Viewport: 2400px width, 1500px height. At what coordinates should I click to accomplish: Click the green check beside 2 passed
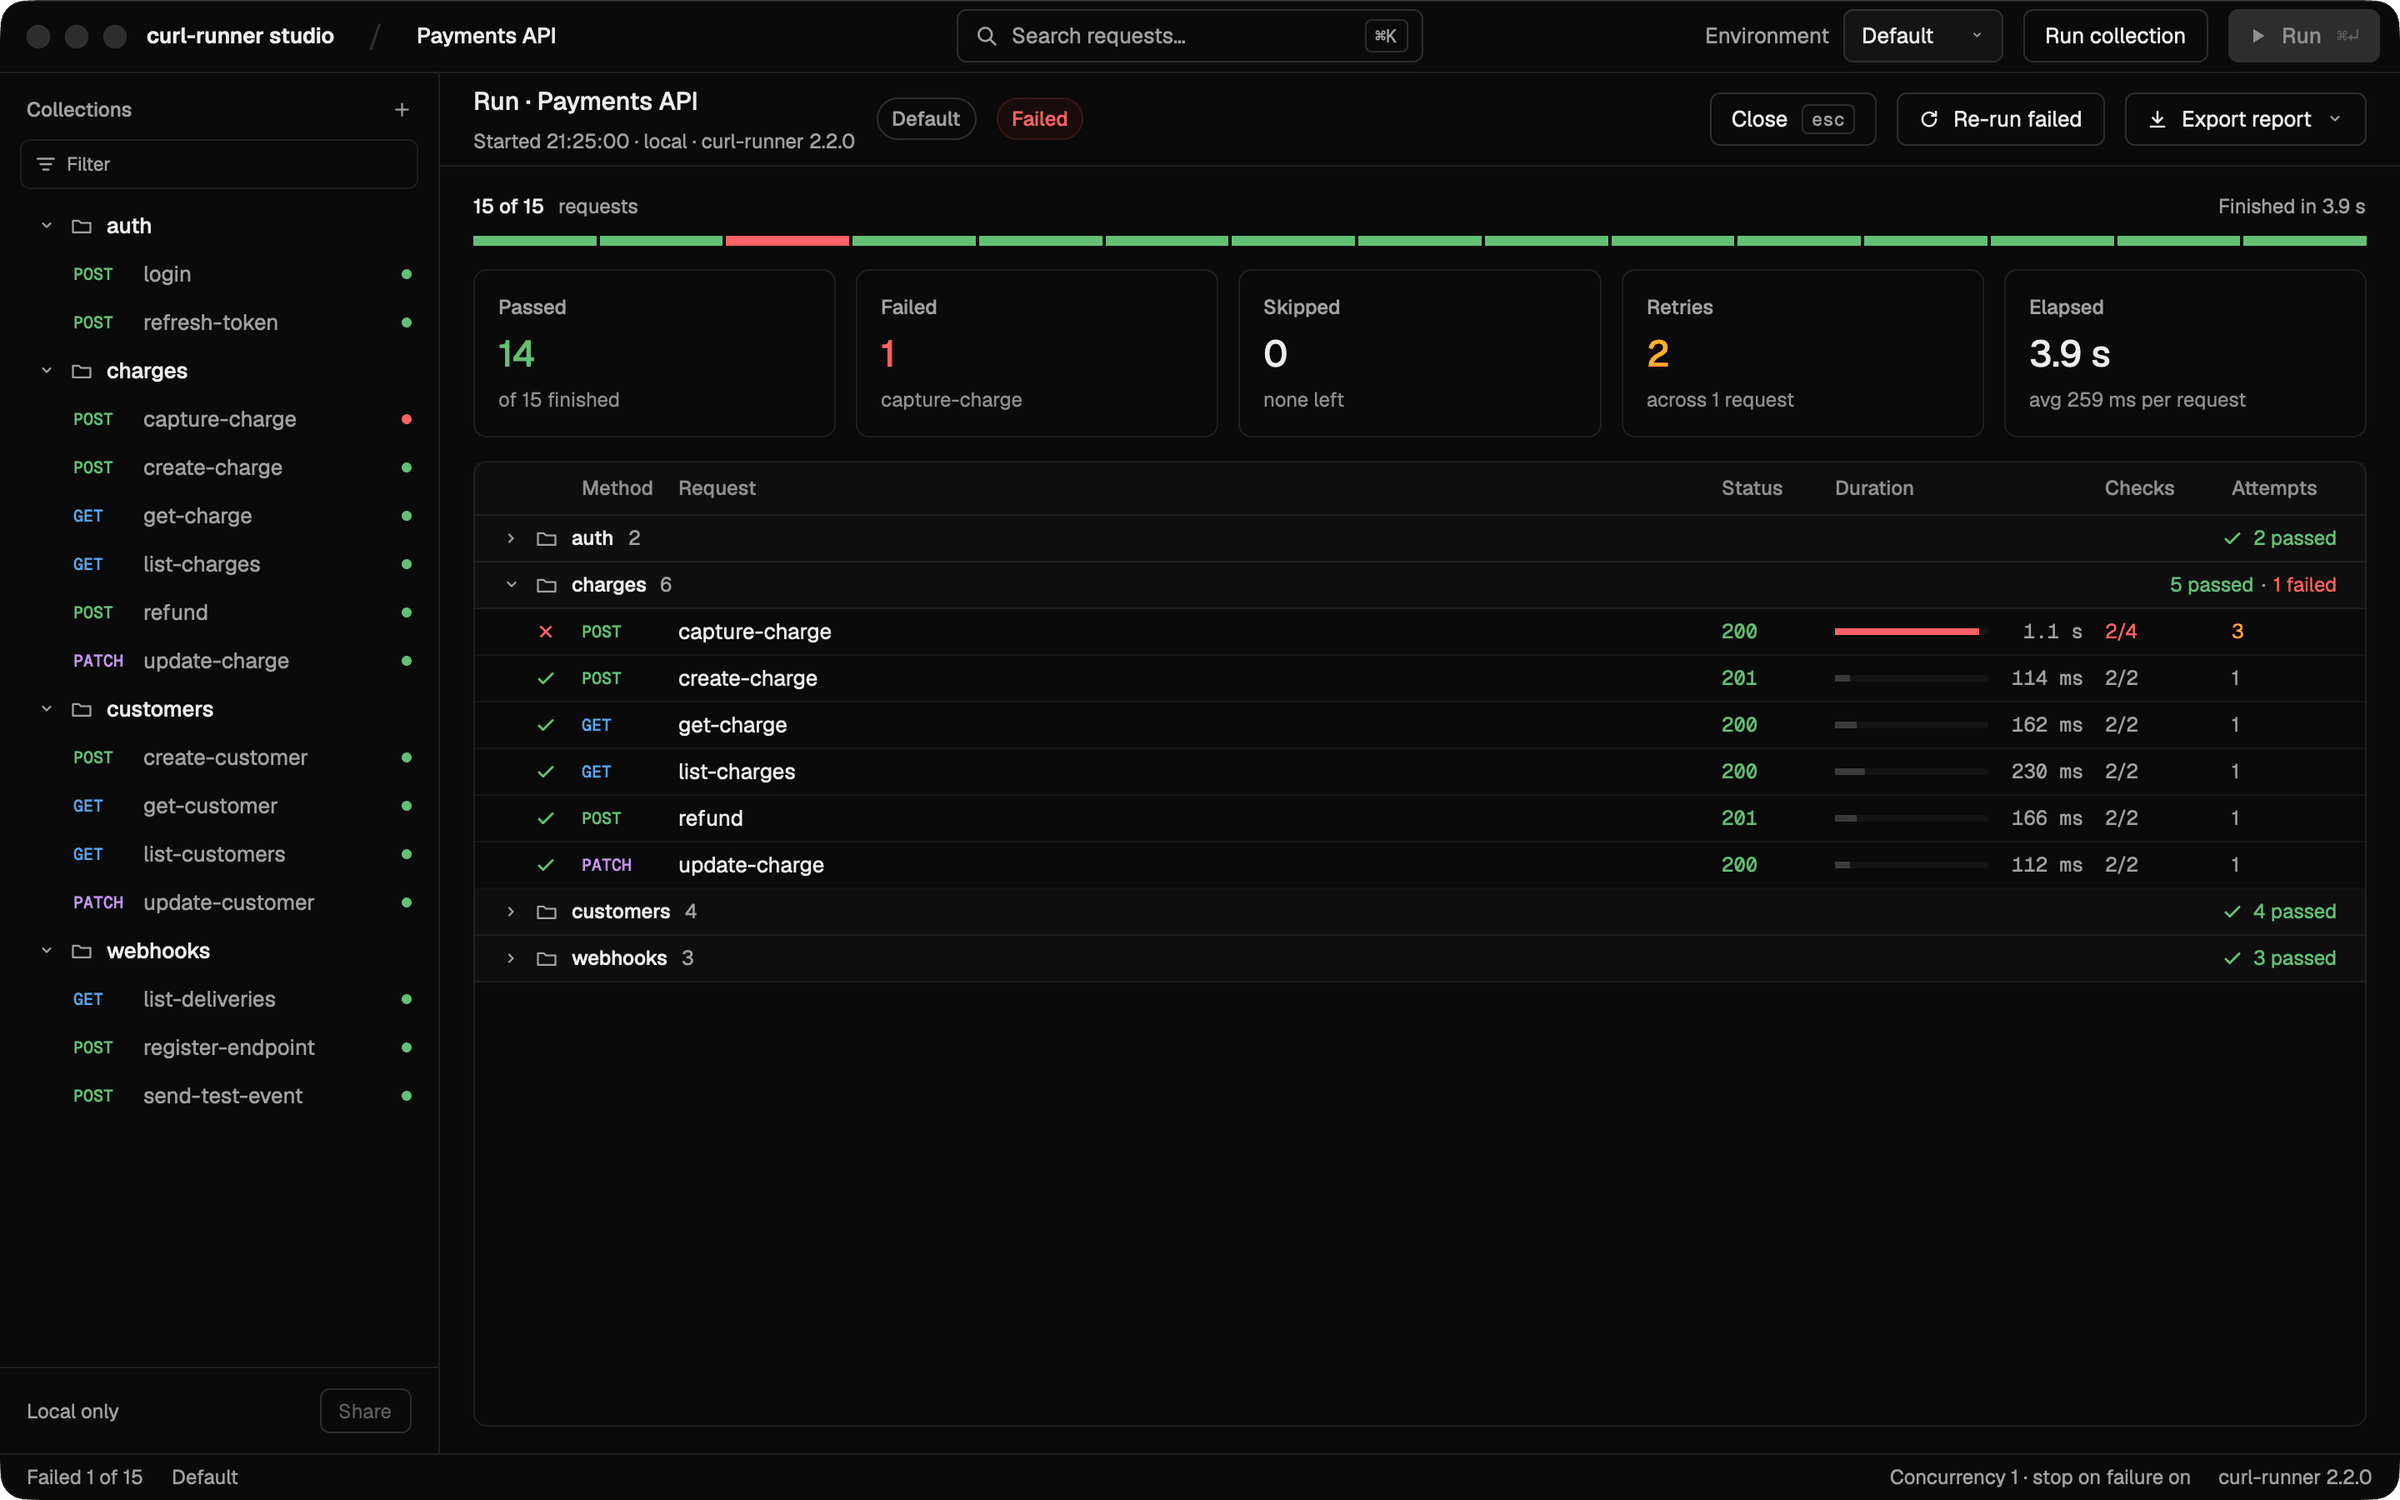tap(2232, 539)
